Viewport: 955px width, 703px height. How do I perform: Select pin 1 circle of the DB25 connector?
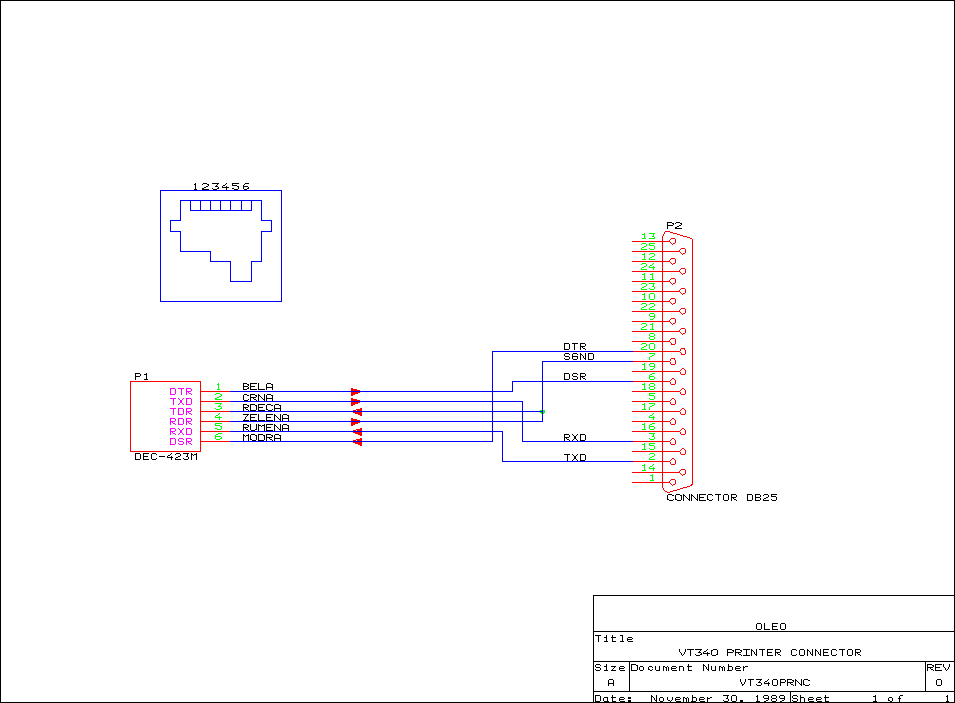click(672, 482)
